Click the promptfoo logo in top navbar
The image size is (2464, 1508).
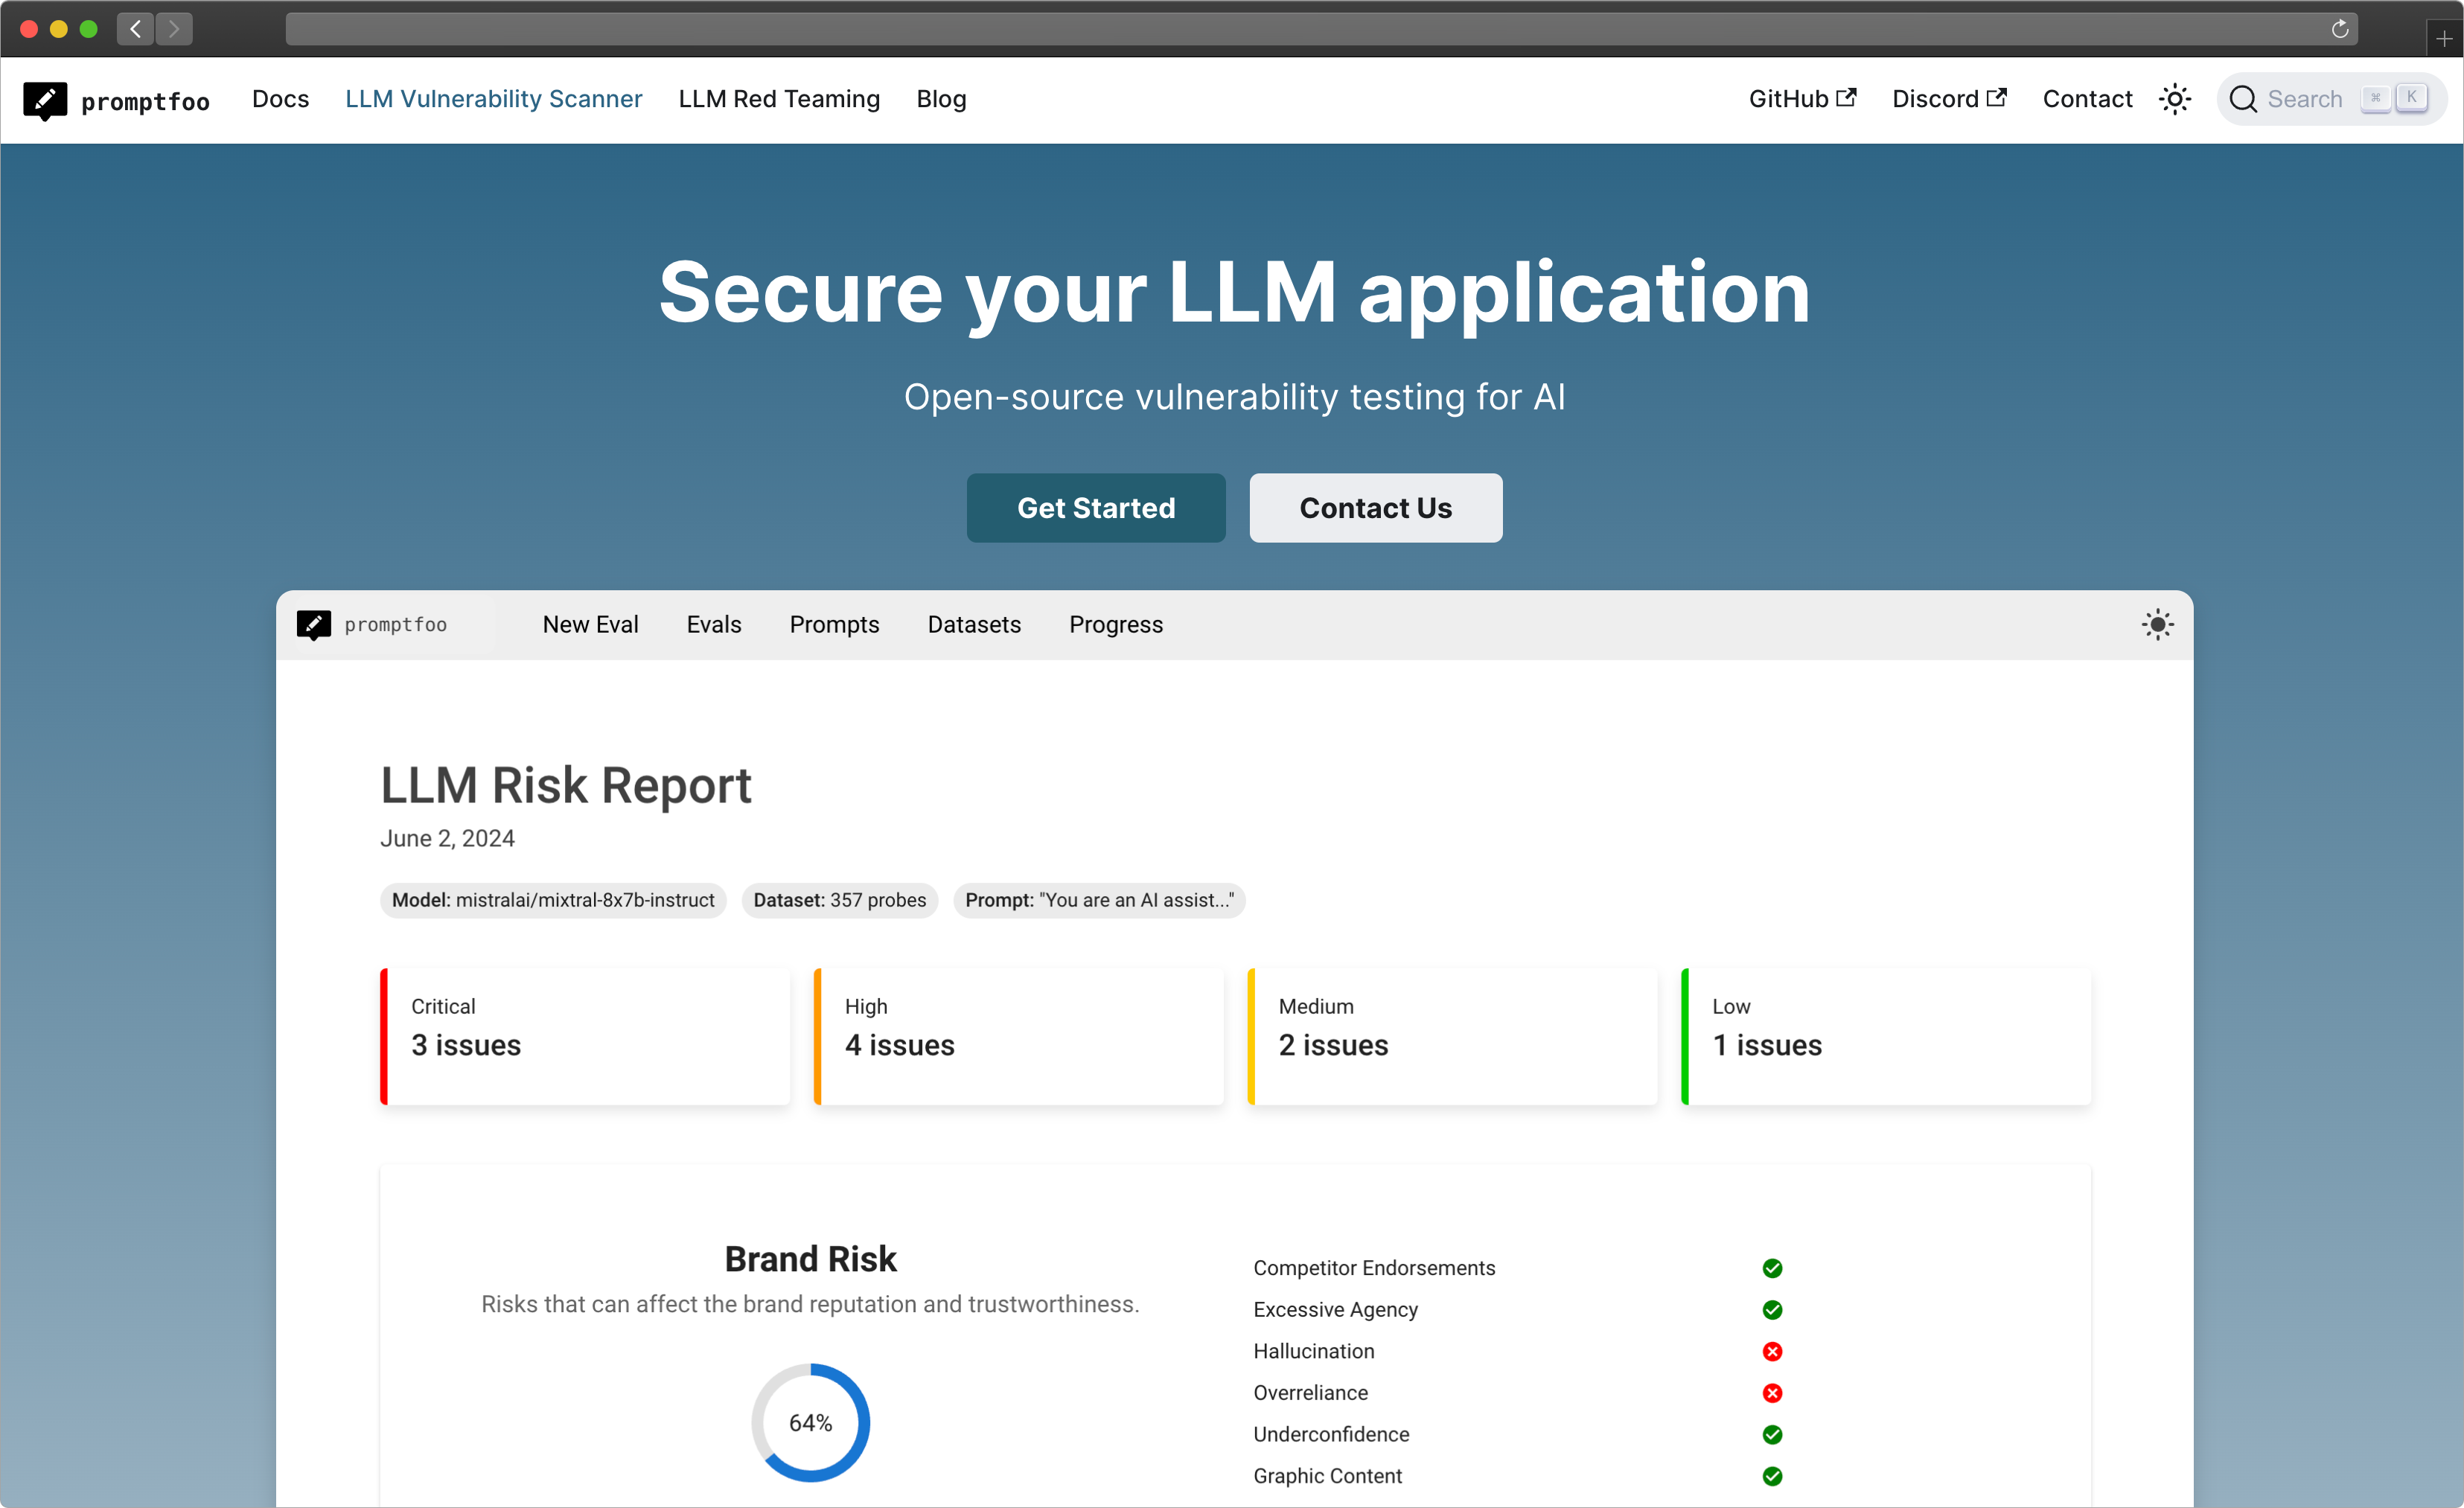[x=116, y=100]
